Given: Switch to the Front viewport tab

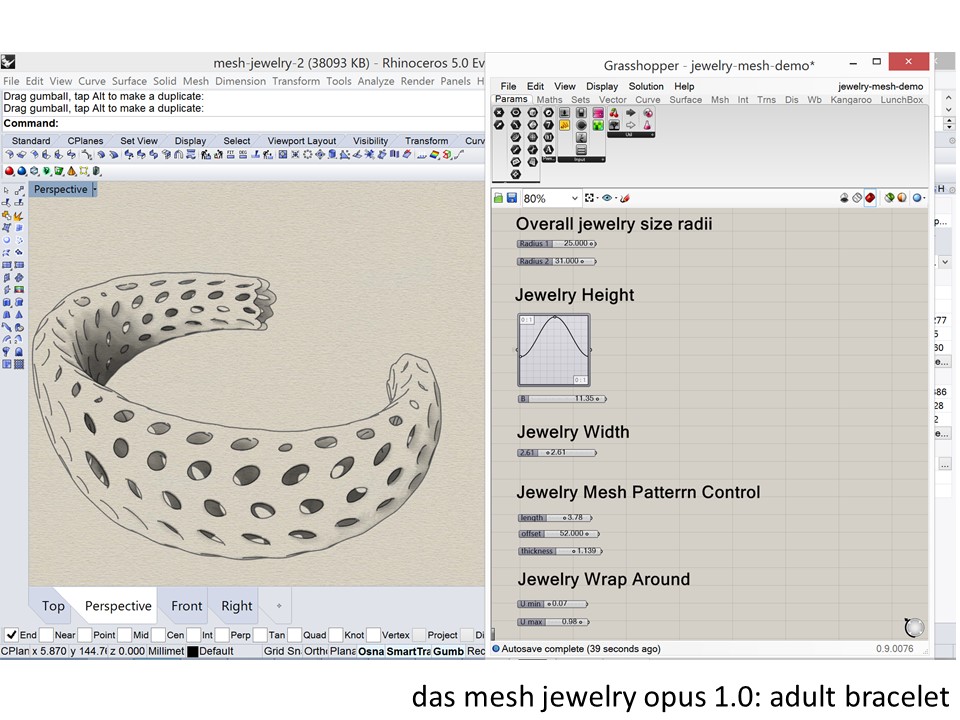Looking at the screenshot, I should click(186, 606).
